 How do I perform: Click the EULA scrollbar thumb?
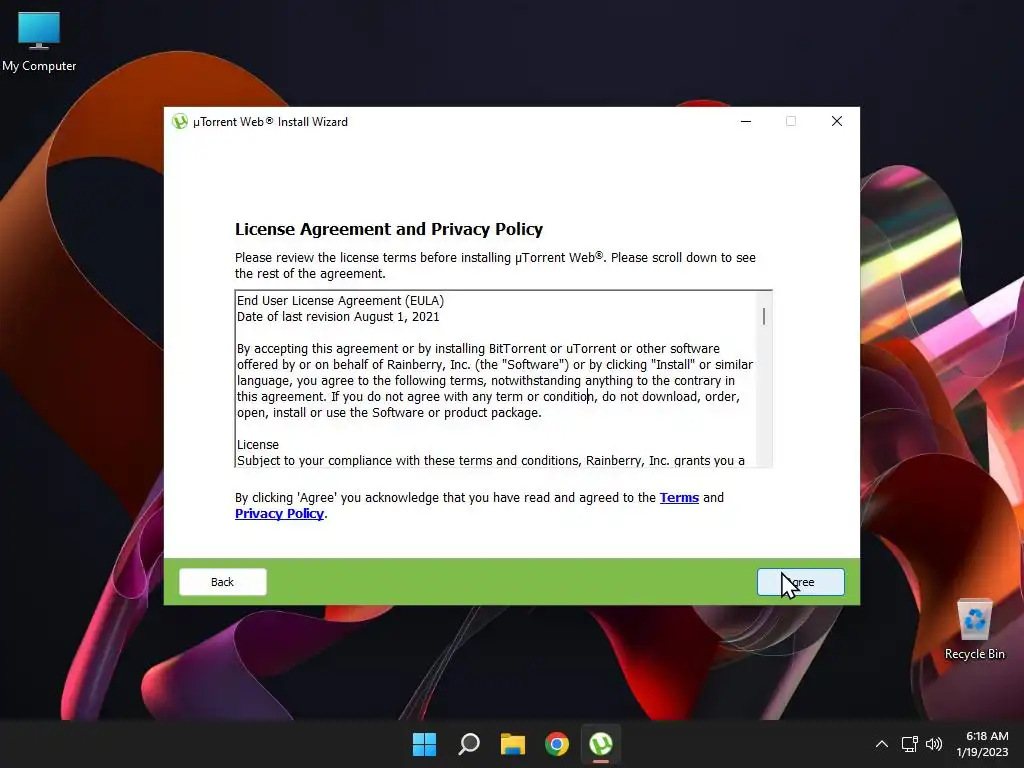763,316
